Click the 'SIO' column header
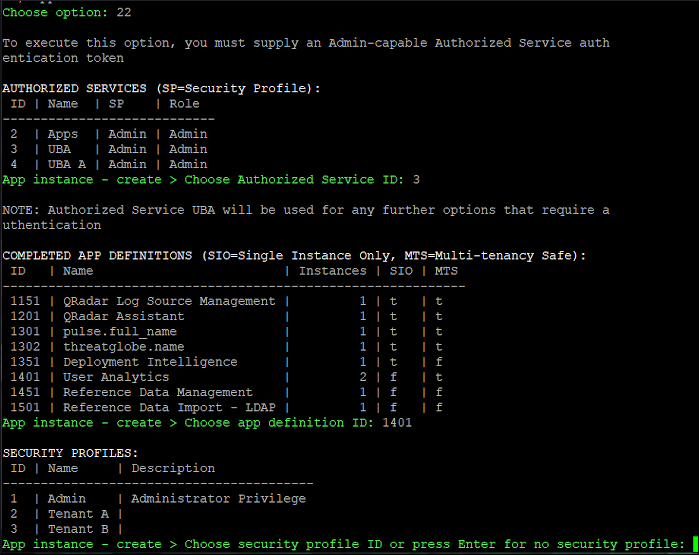This screenshot has height=555, width=699. (401, 271)
